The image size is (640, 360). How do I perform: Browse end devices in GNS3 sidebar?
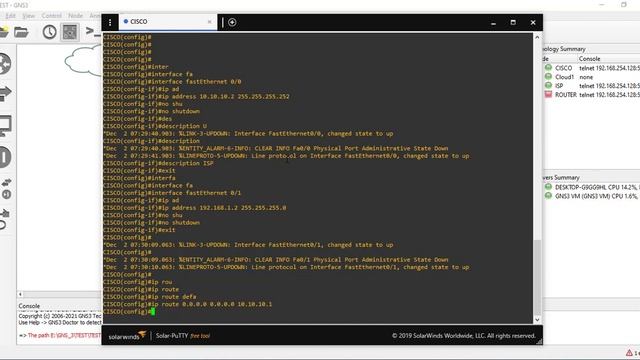click(x=5, y=126)
